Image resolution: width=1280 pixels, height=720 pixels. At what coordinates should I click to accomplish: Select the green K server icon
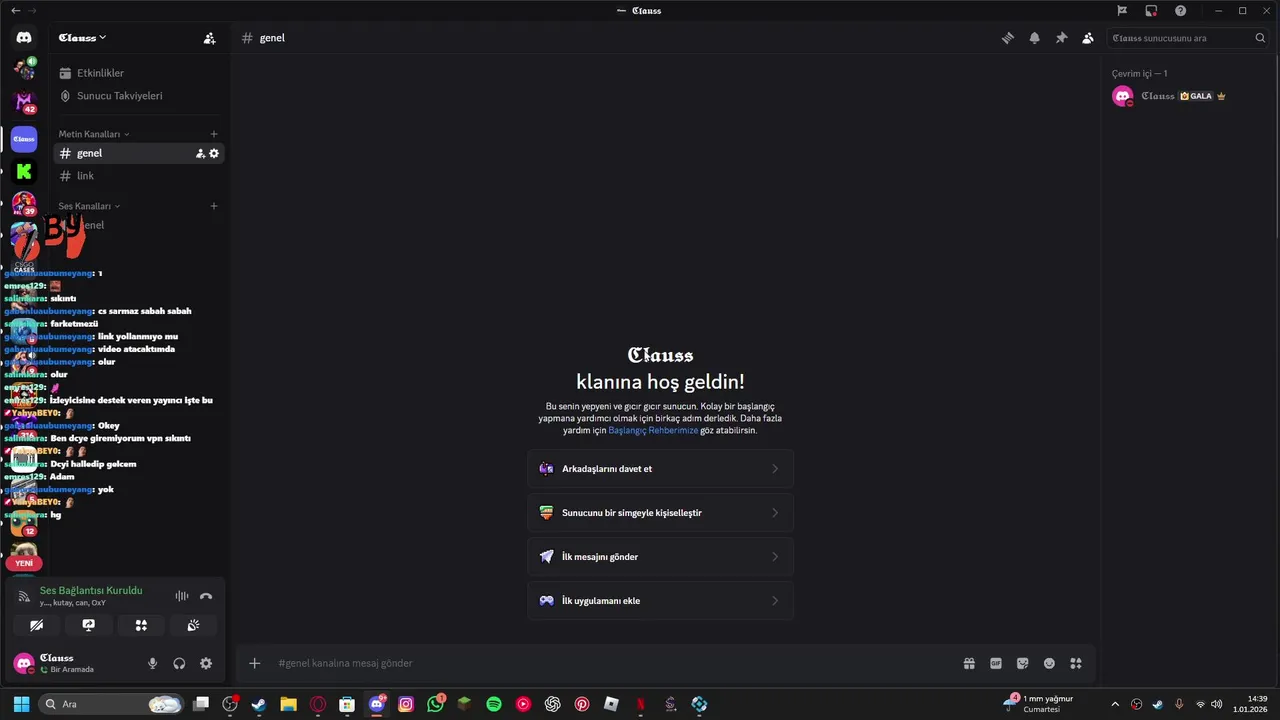(x=24, y=172)
